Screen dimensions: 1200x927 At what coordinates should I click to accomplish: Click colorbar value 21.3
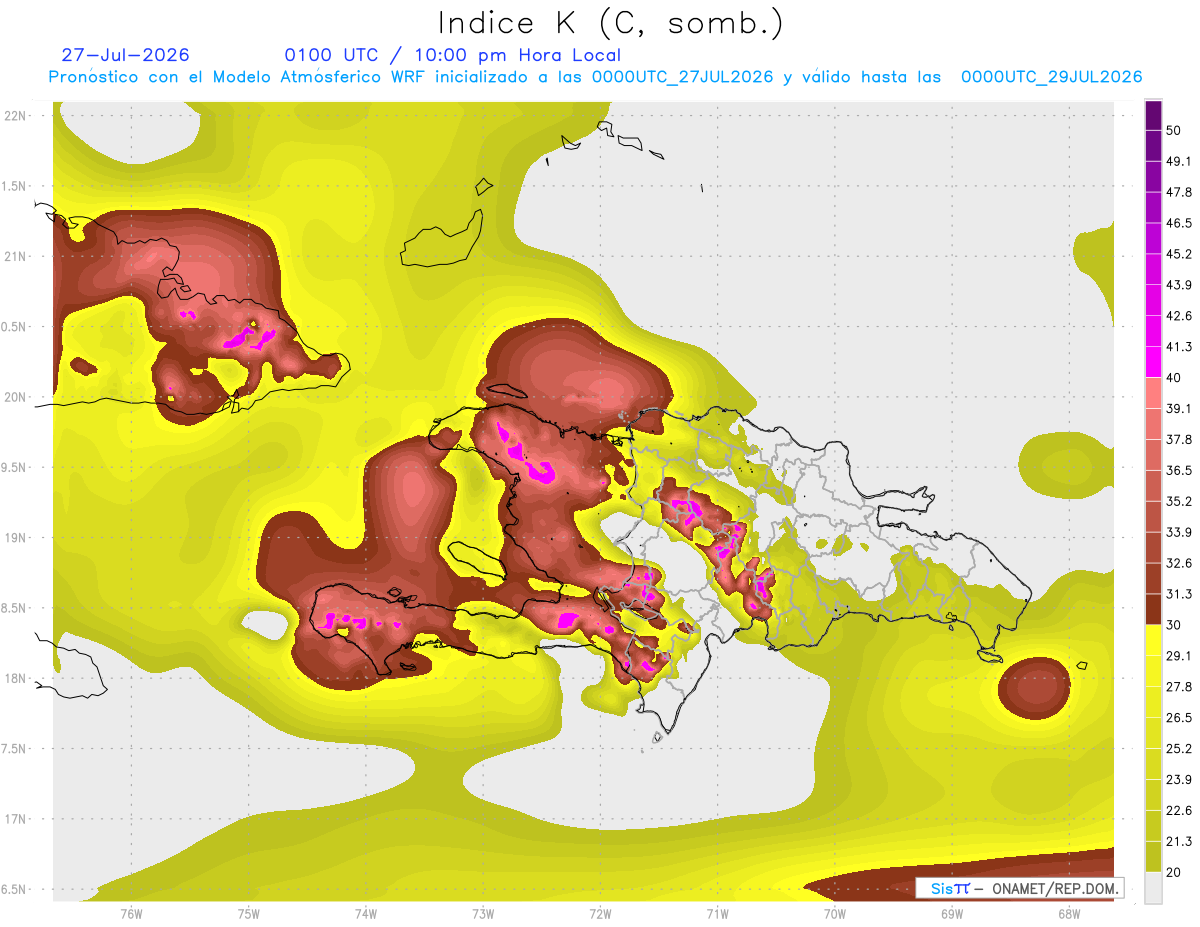1178,841
